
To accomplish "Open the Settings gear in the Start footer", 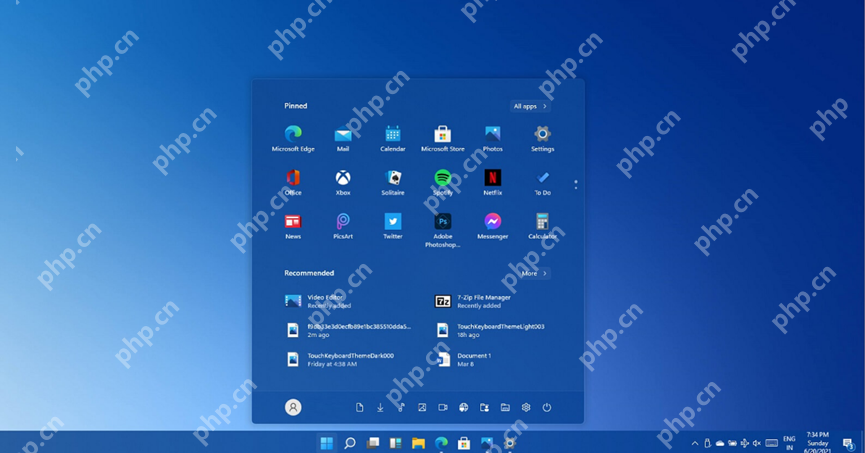I will point(526,407).
